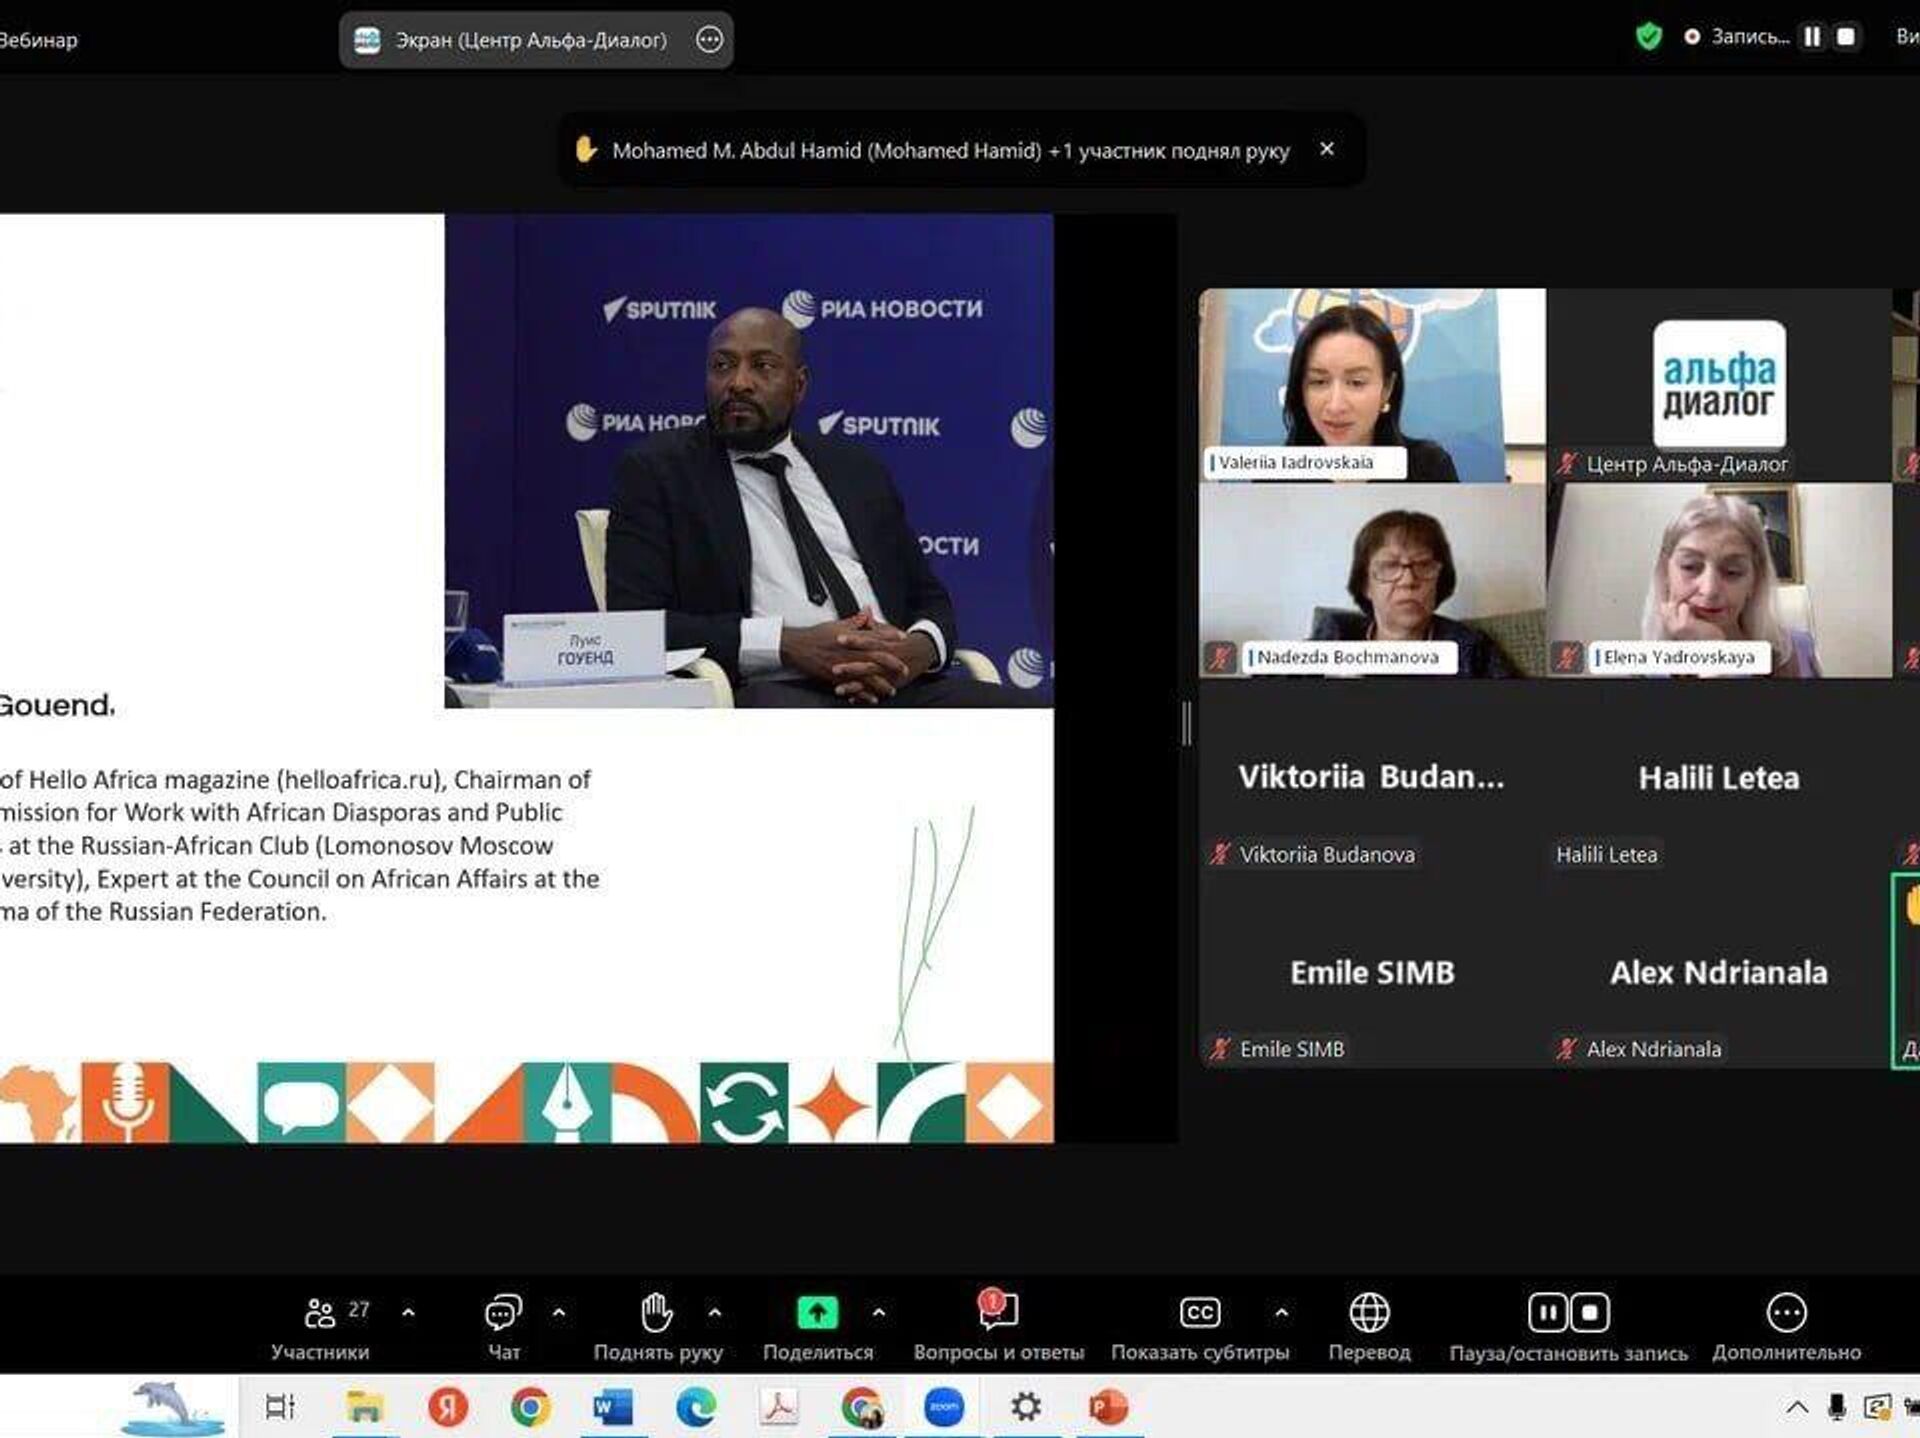The image size is (1920, 1438).
Task: Expand the subtitles options chevron
Action: [x=1281, y=1312]
